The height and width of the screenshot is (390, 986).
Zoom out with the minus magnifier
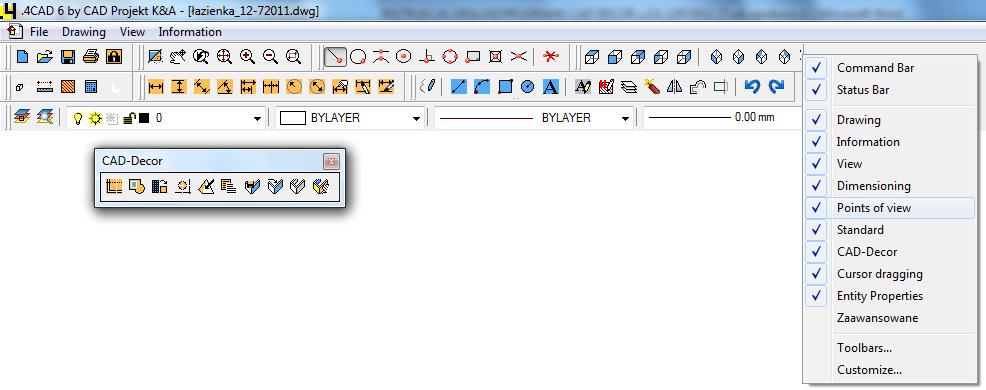[270, 57]
